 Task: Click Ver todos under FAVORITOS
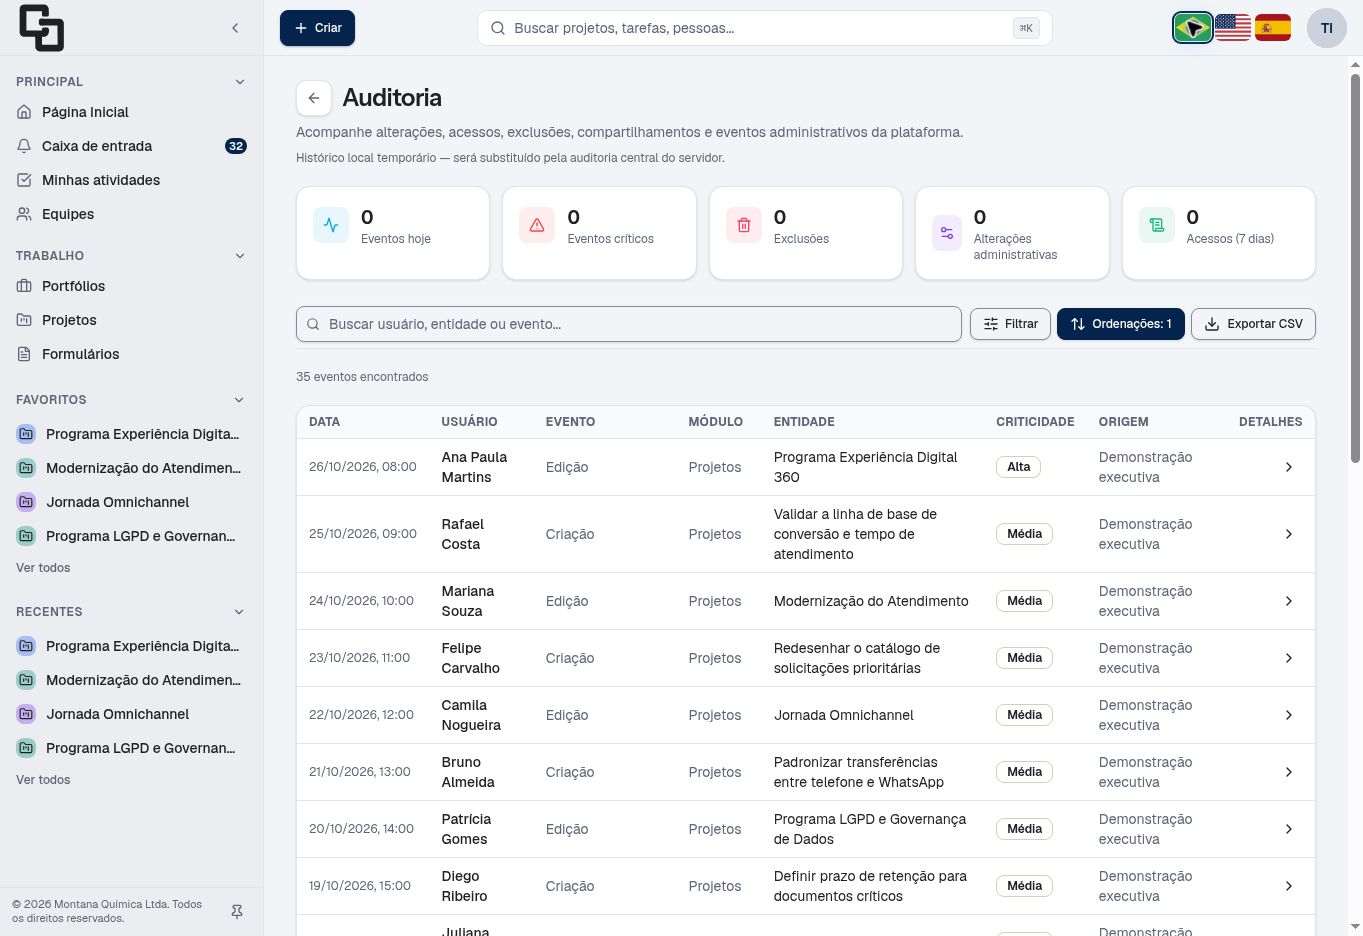tap(43, 568)
